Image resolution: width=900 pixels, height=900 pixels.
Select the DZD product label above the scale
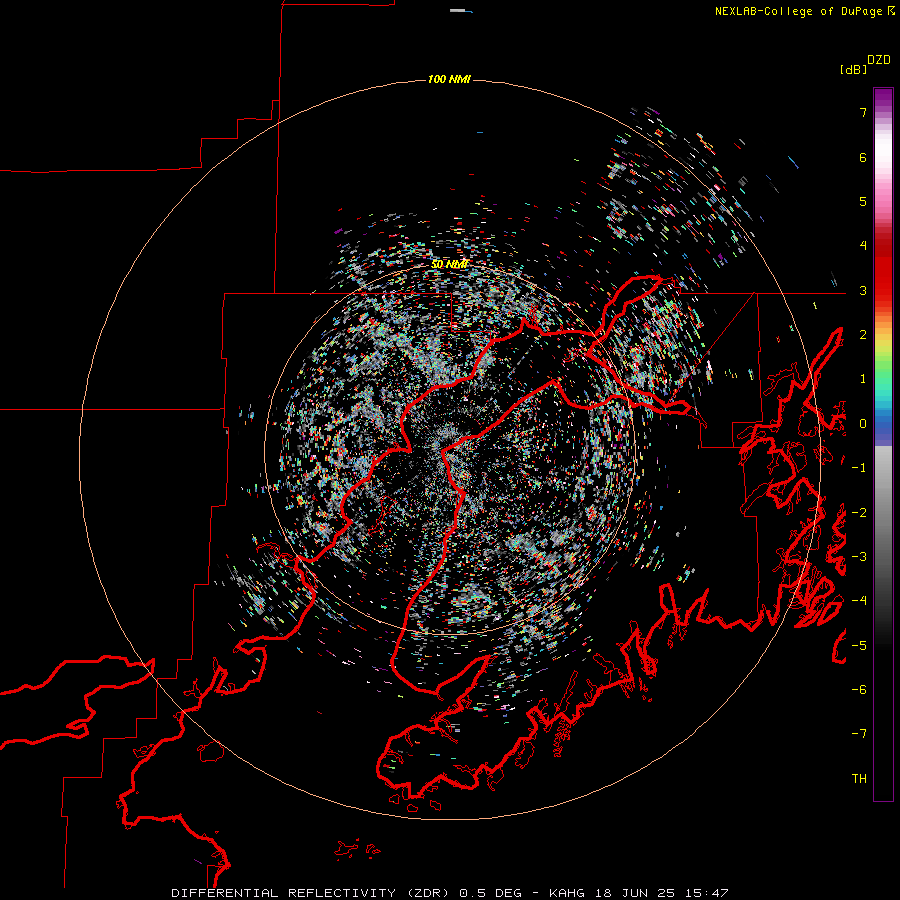point(879,60)
